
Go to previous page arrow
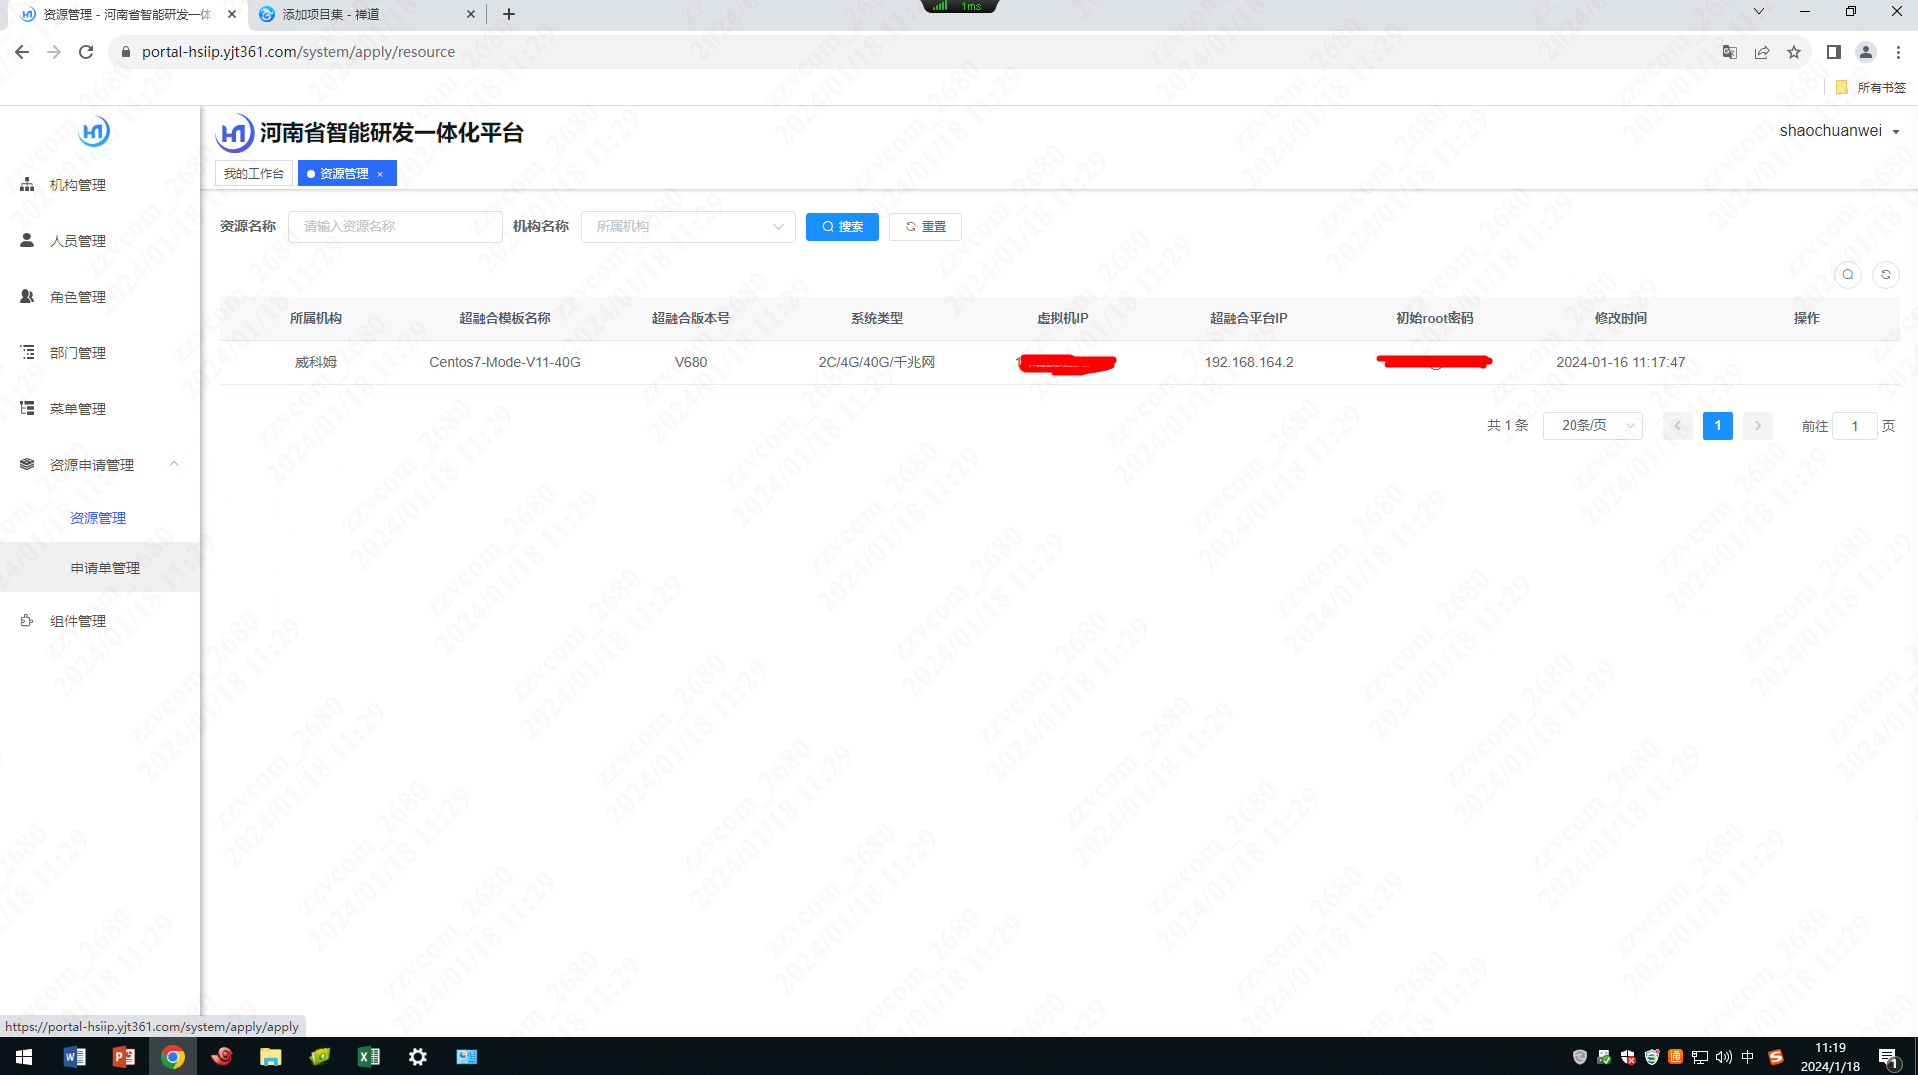coord(1678,426)
